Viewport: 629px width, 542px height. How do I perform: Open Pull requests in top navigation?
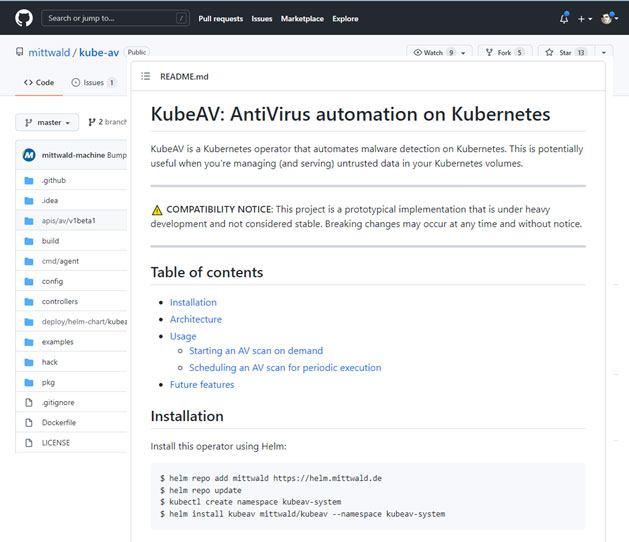(x=219, y=18)
